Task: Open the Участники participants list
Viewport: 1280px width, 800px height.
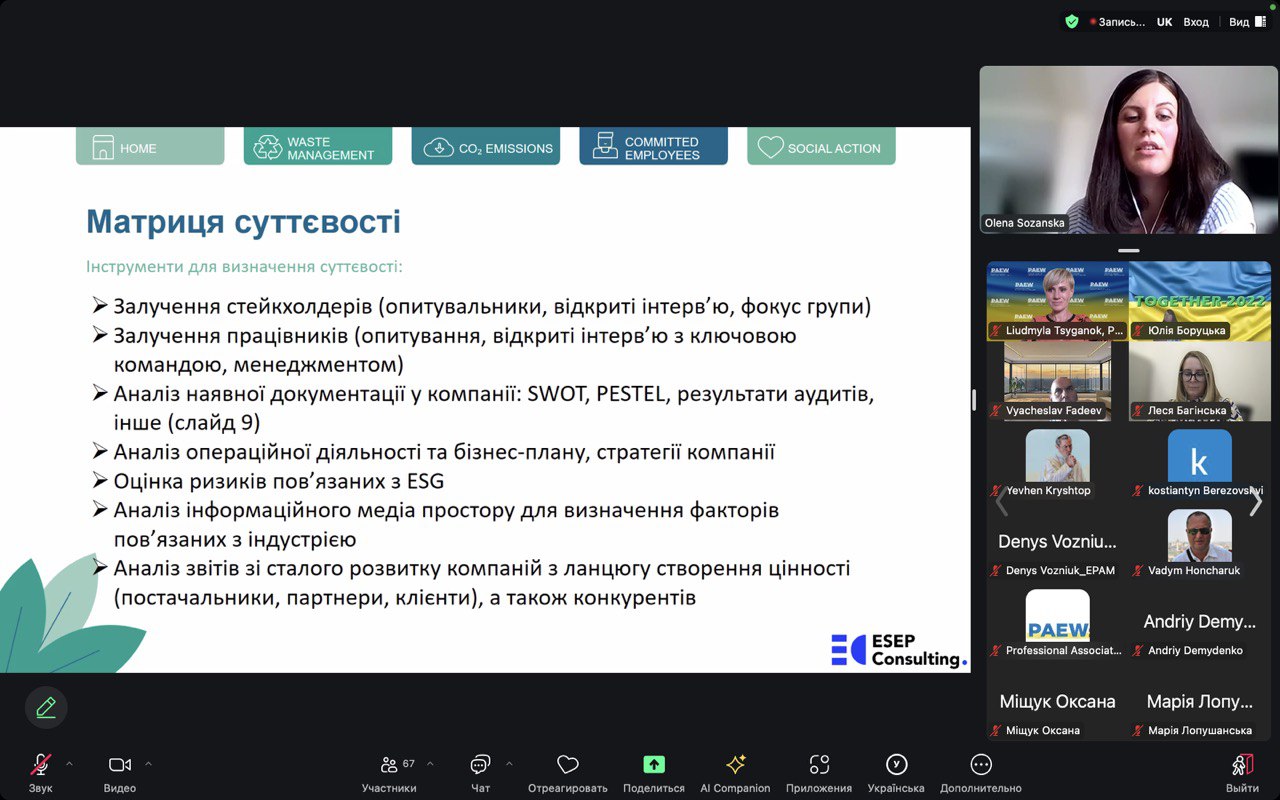Action: pyautogui.click(x=389, y=765)
